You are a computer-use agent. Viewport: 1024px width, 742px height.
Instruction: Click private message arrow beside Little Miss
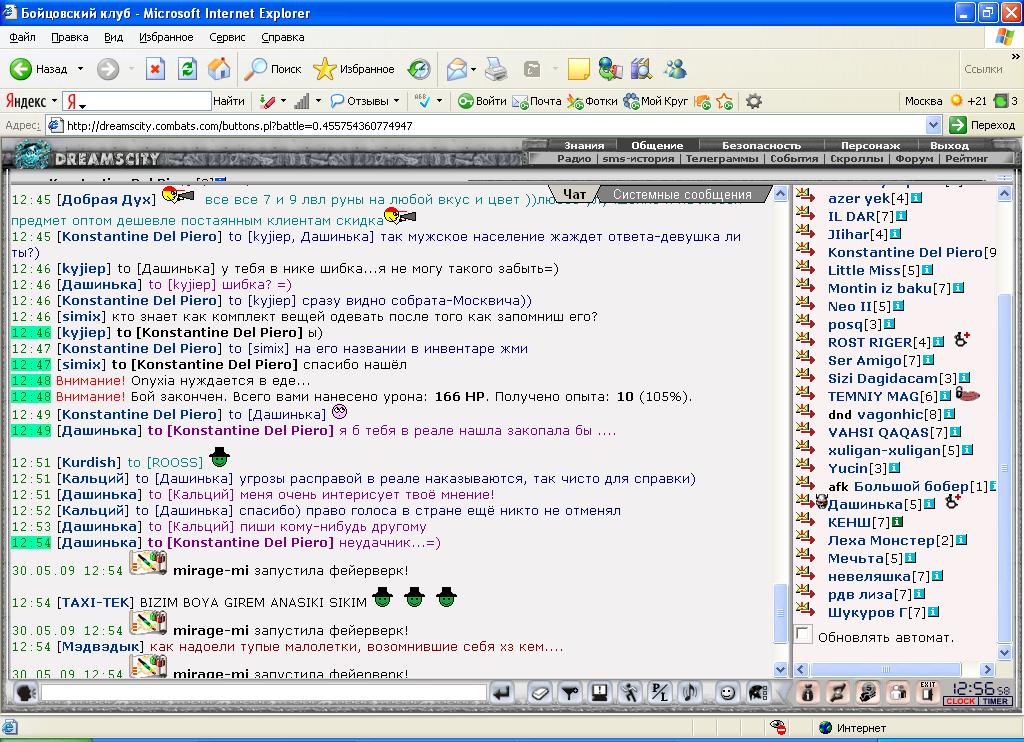[x=805, y=268]
